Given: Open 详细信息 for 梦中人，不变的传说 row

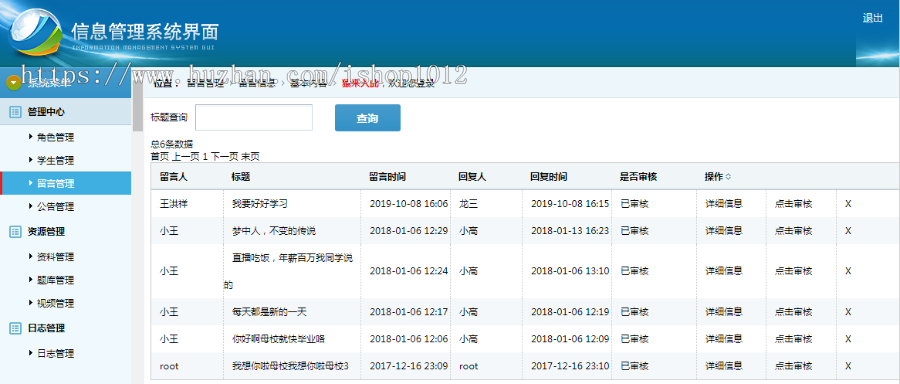Looking at the screenshot, I should pos(724,231).
